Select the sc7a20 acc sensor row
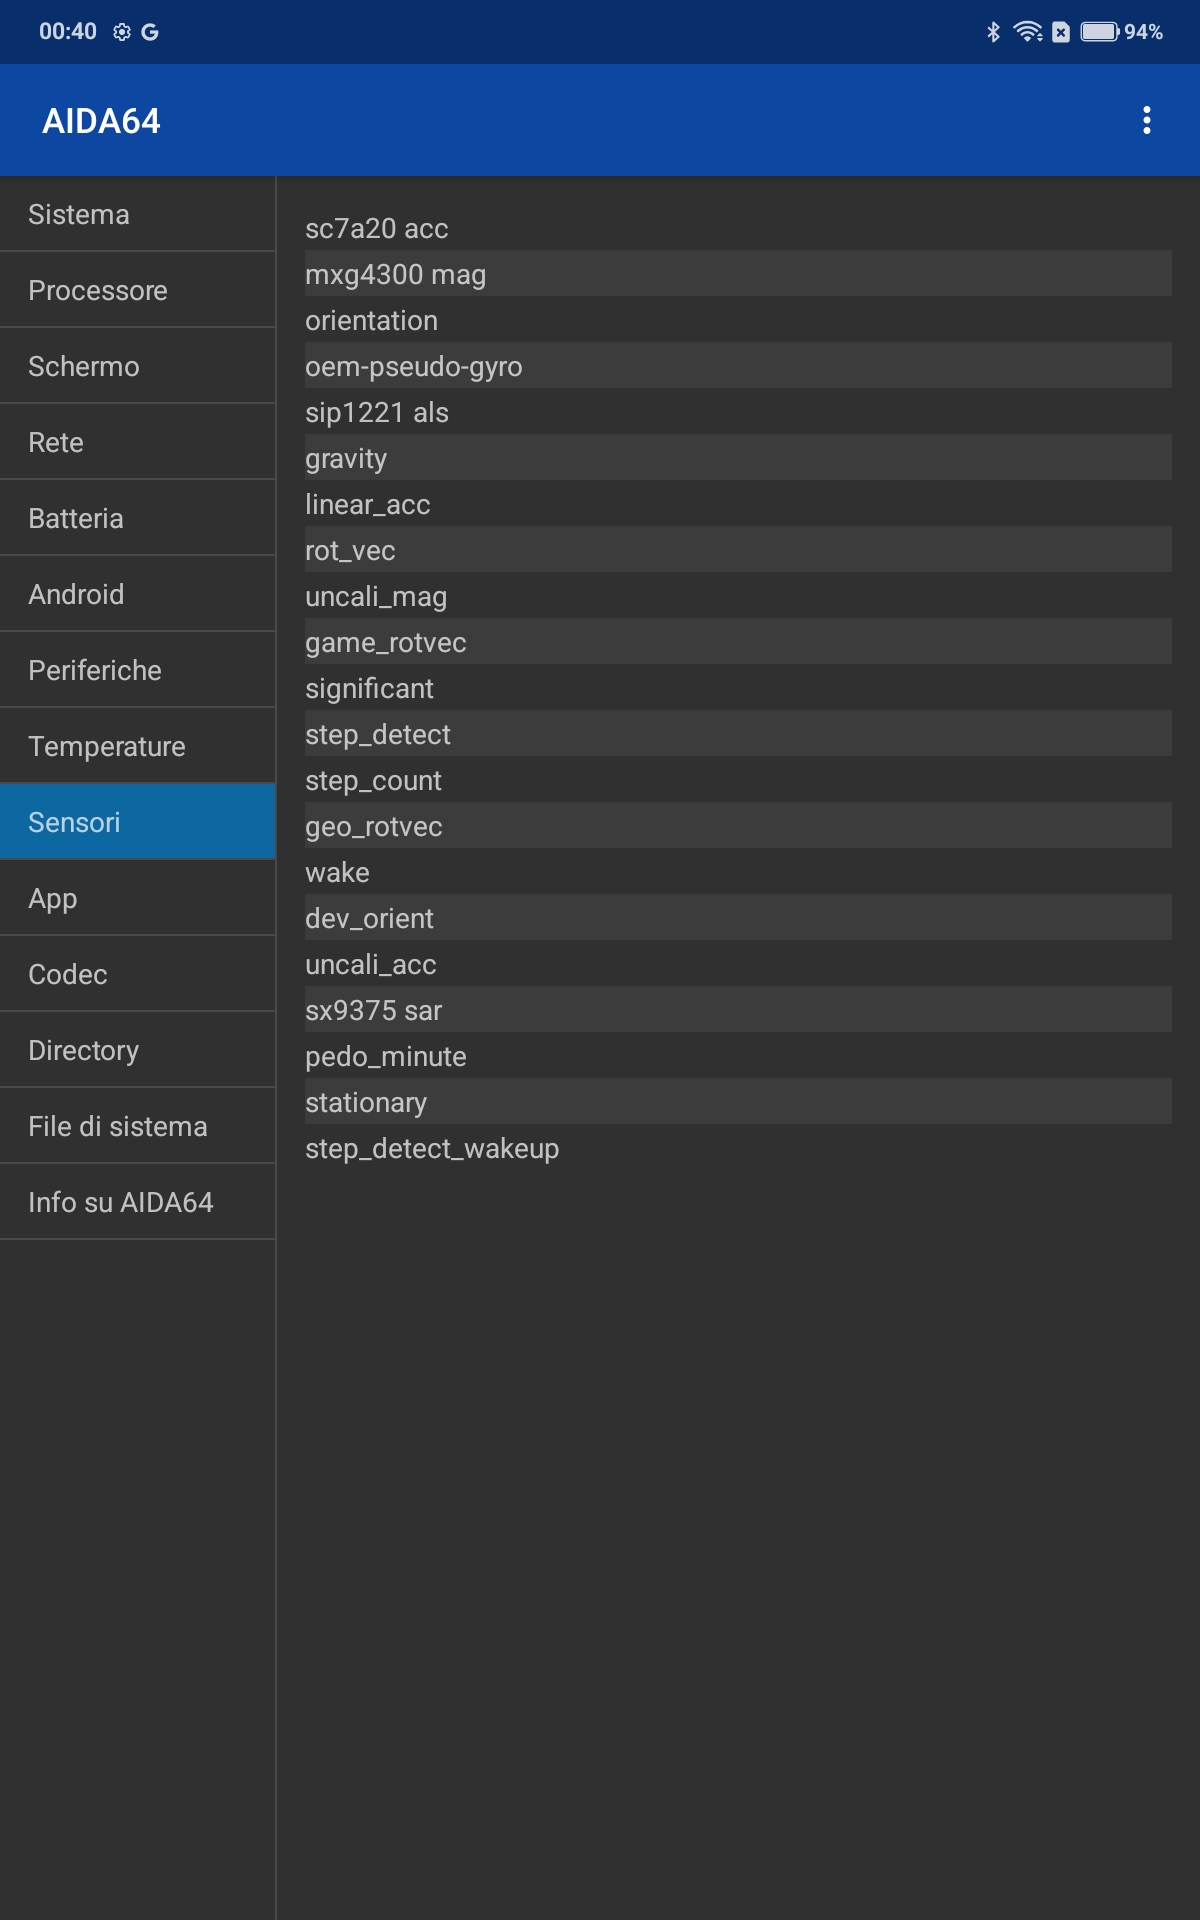Screen dimensions: 1200x1920 738,228
